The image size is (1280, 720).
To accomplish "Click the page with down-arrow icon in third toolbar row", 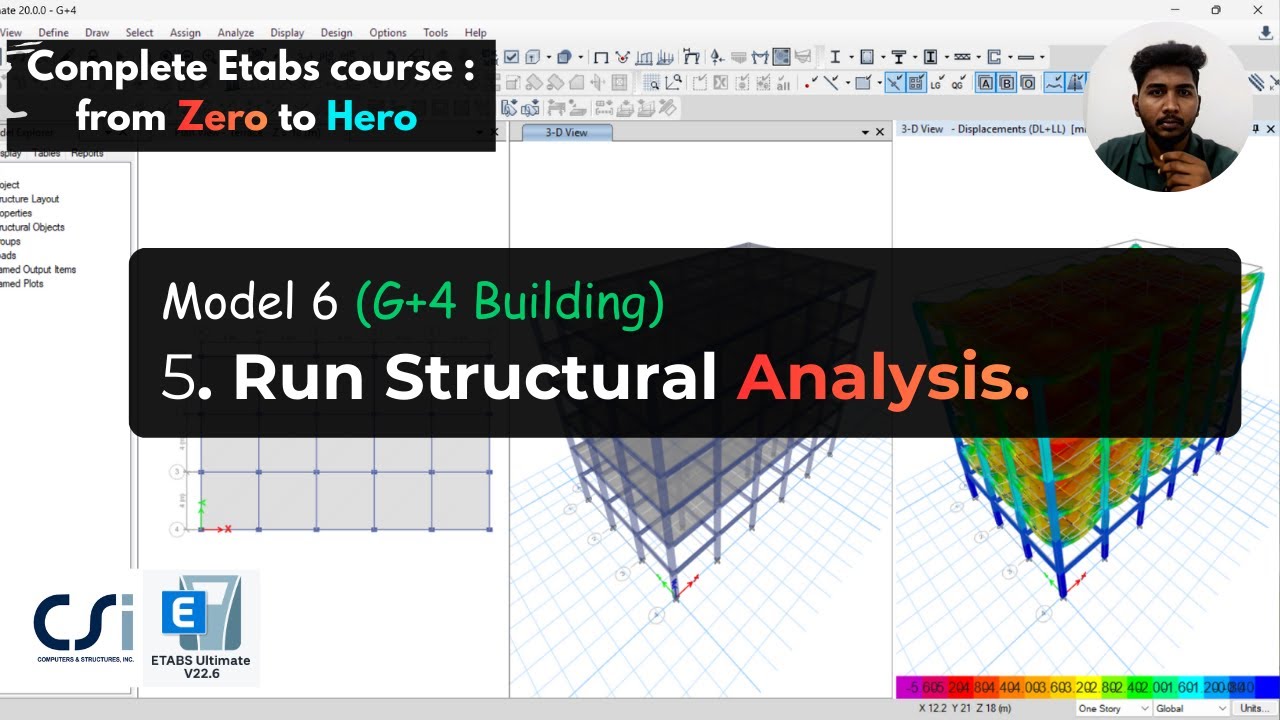I will [x=509, y=108].
